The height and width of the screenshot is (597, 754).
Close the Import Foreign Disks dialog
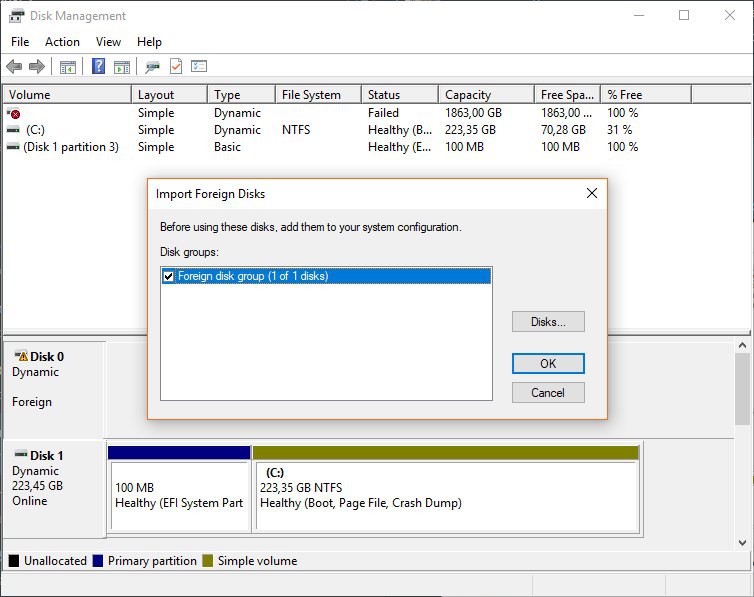pos(592,193)
